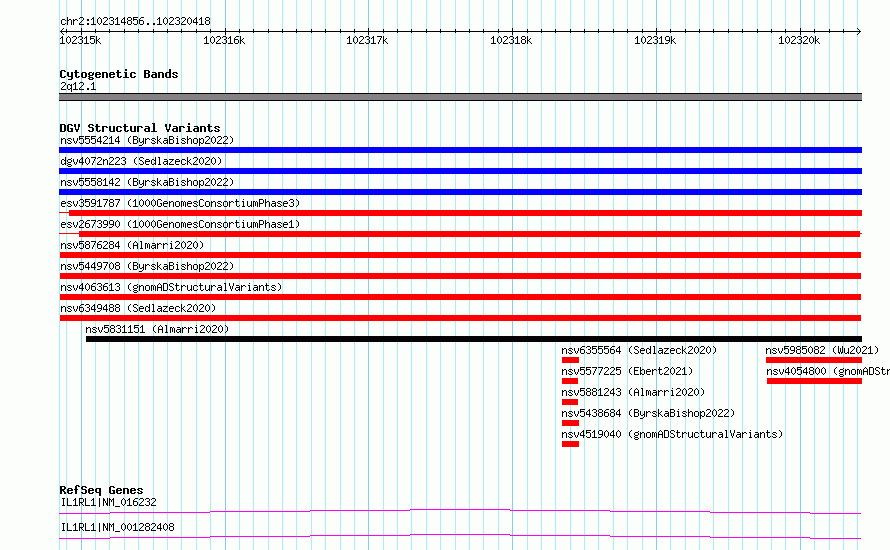Image resolution: width=890 pixels, height=550 pixels.
Task: Click the red bar under nsv5449708
Action: [x=460, y=276]
